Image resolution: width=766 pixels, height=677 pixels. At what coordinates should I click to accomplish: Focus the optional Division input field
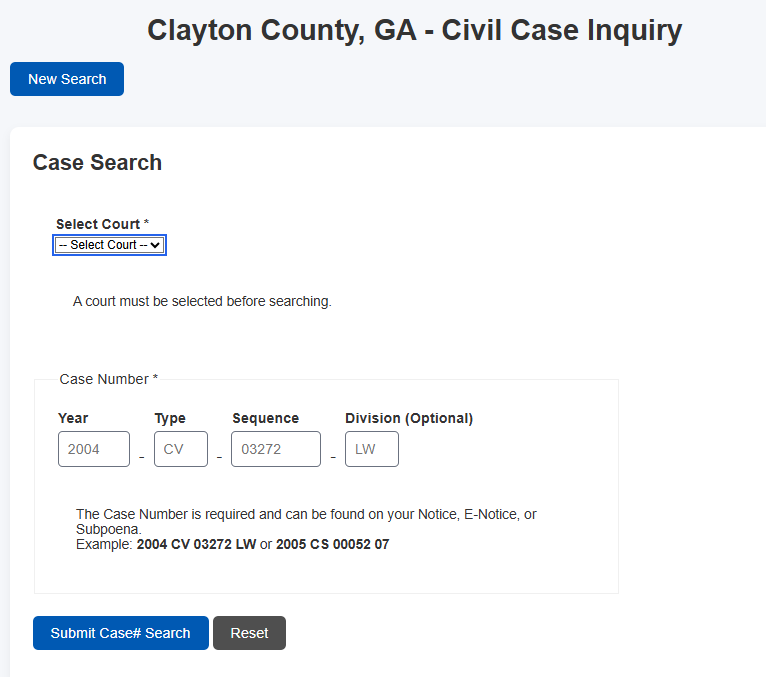click(x=372, y=449)
